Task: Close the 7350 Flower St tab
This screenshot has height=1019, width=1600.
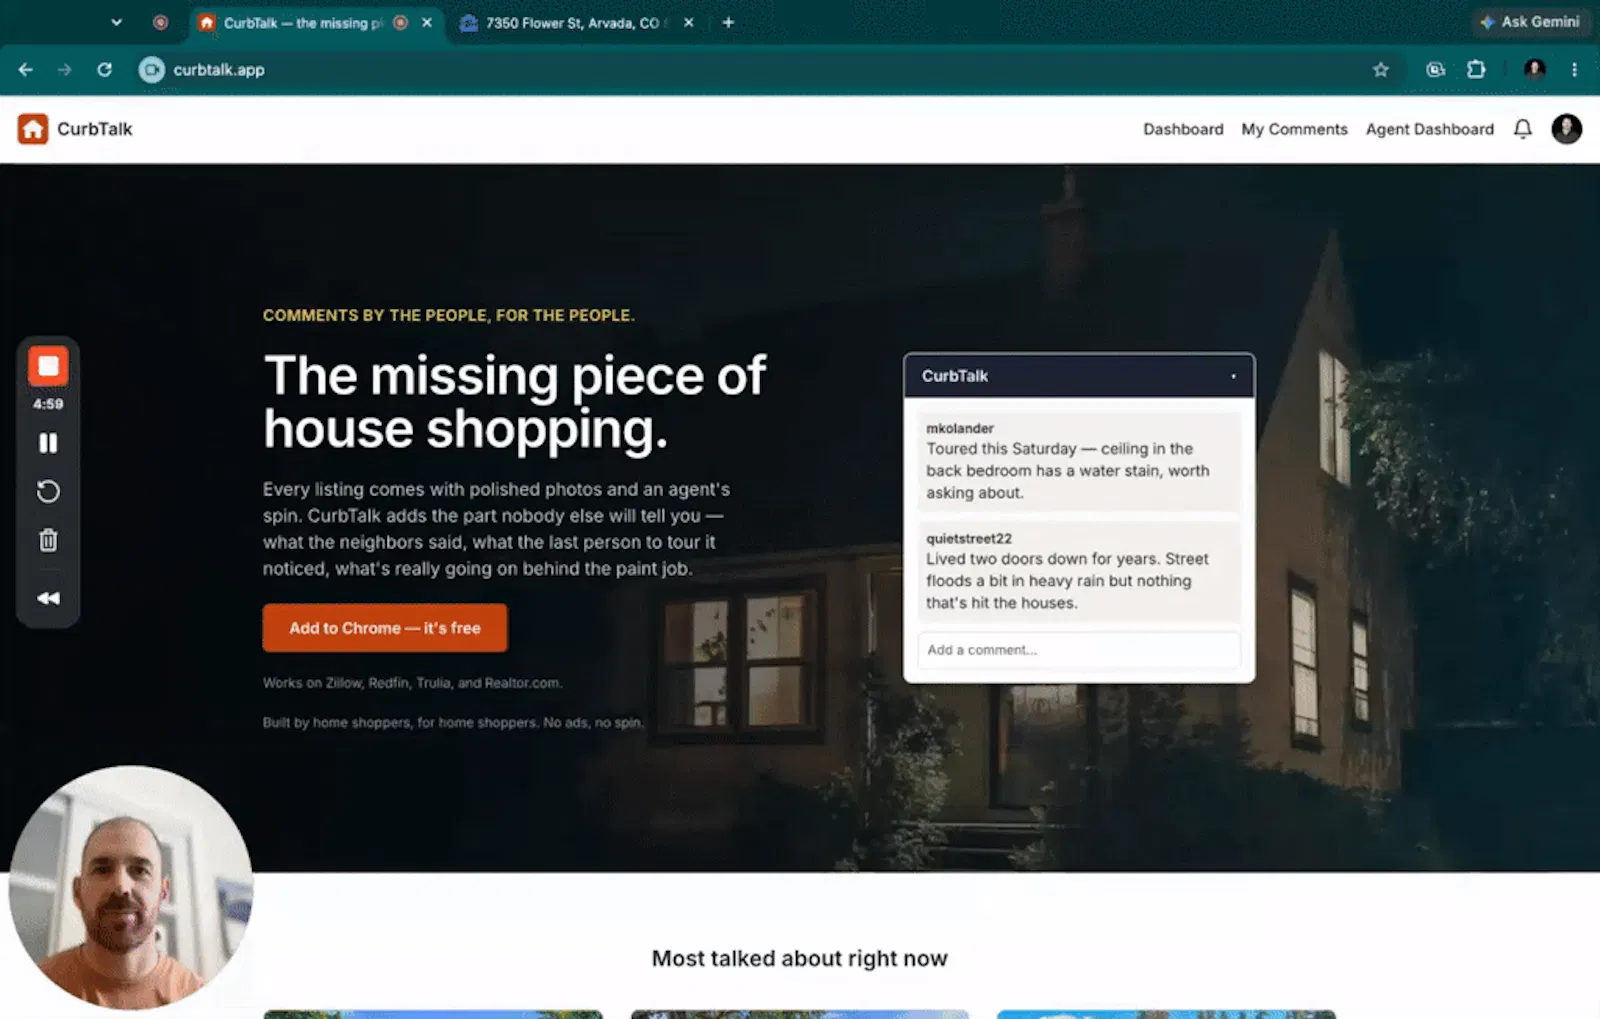Action: tap(688, 22)
